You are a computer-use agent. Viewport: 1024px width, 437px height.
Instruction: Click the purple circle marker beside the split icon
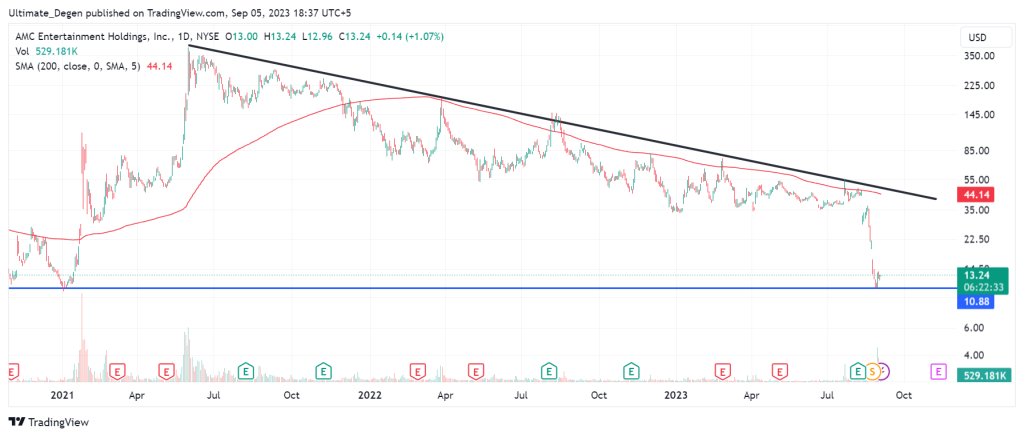tap(885, 372)
